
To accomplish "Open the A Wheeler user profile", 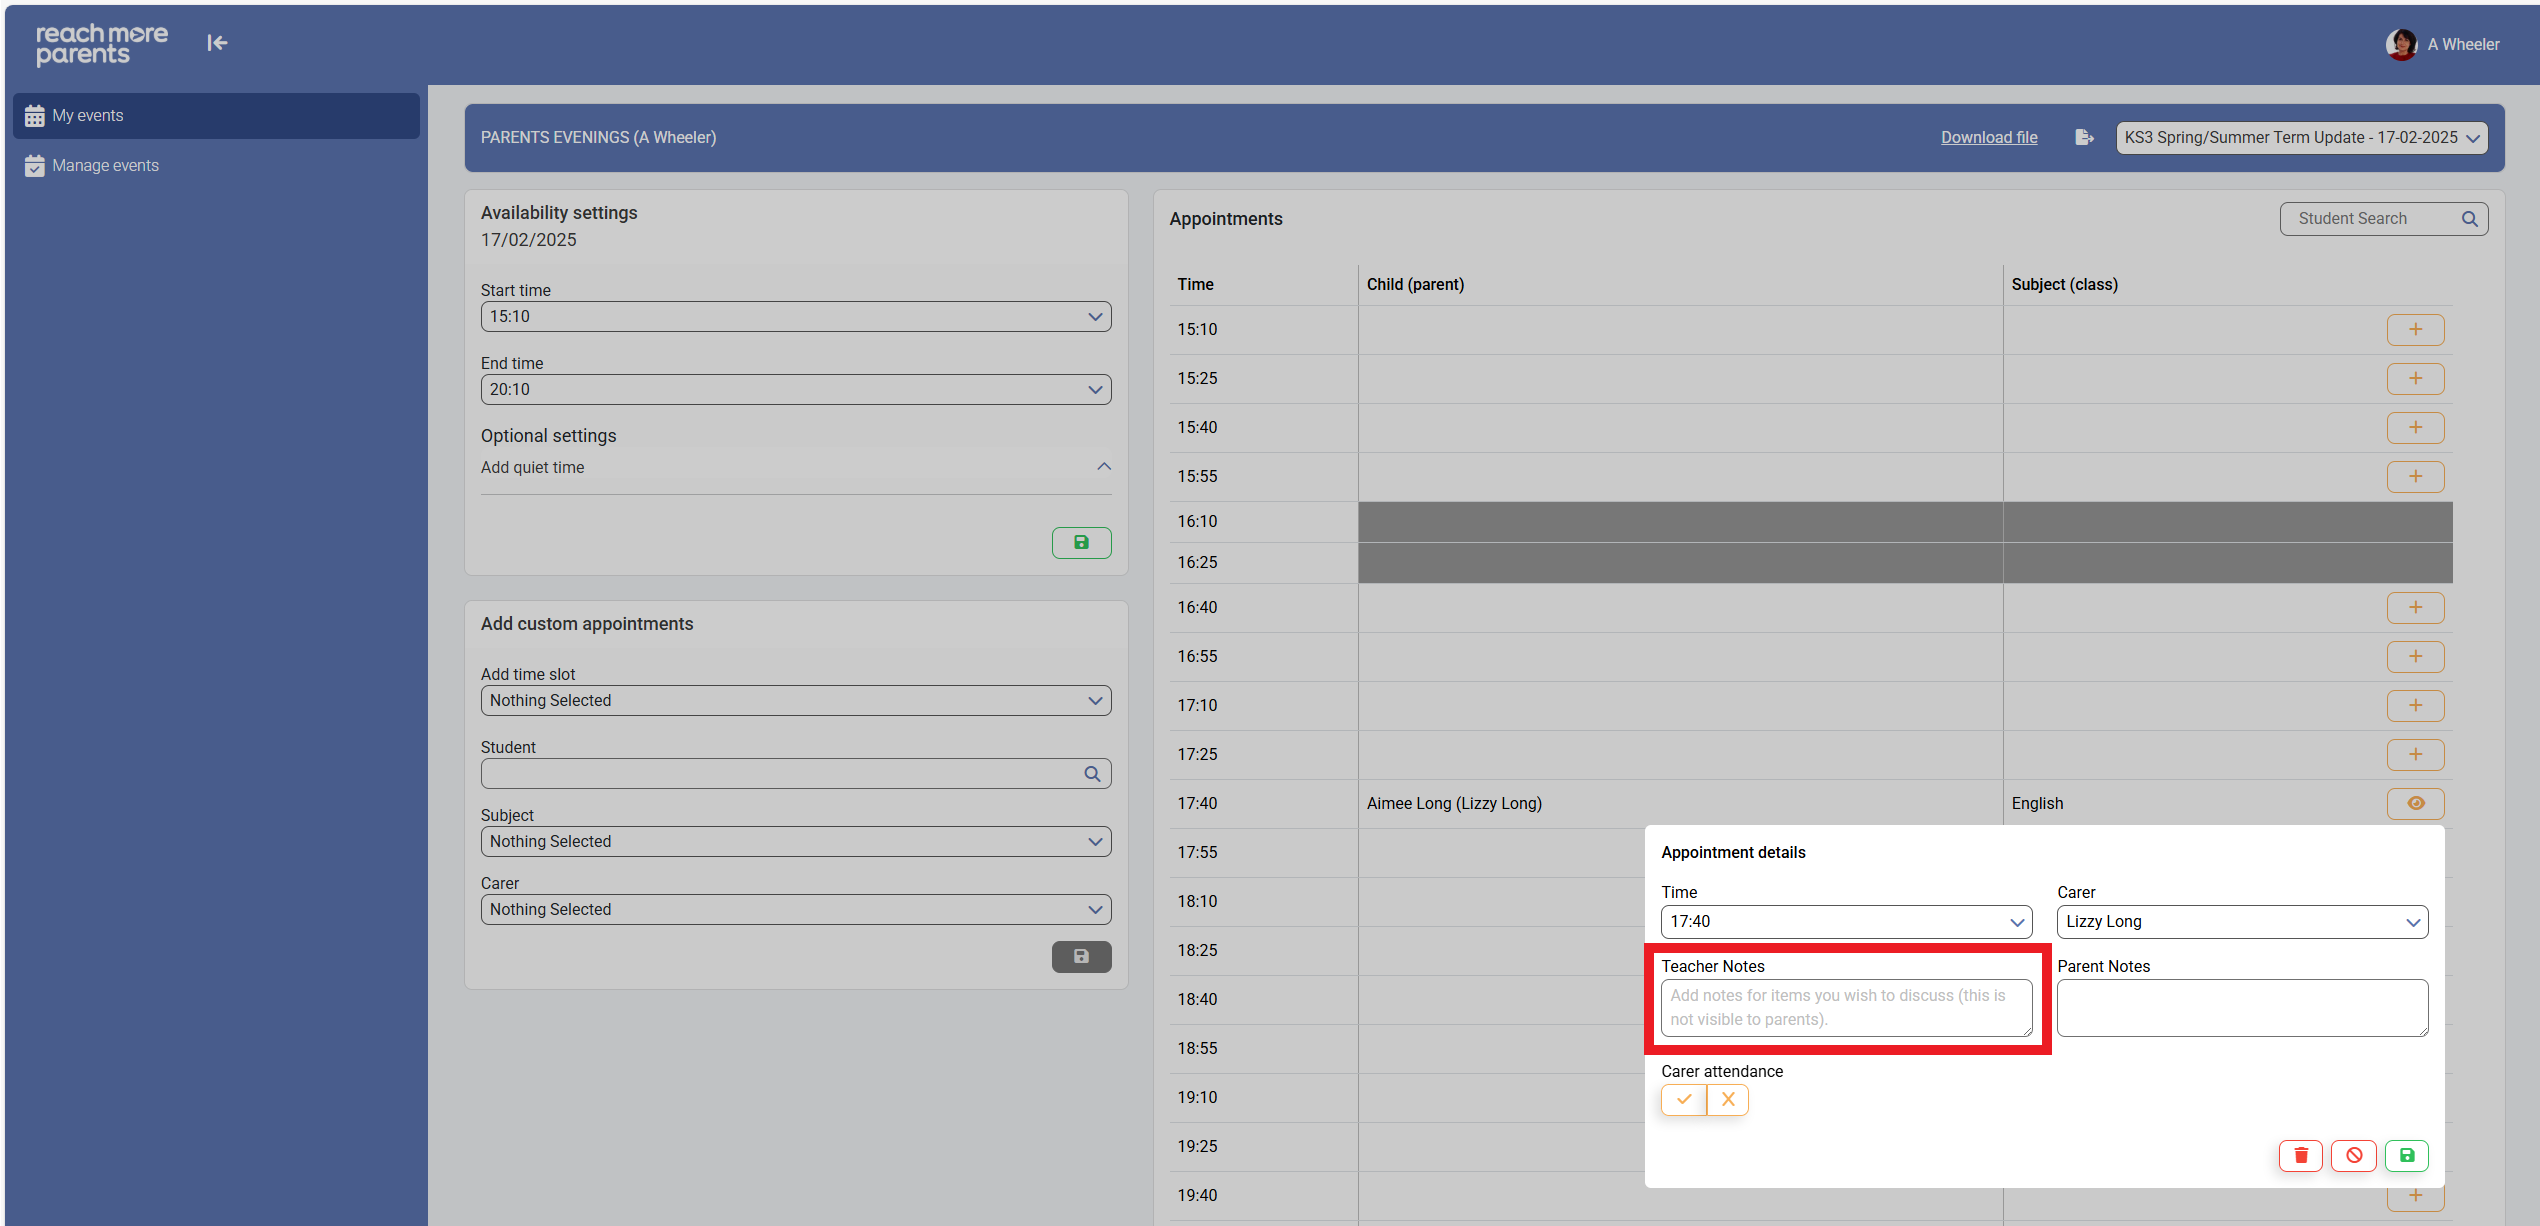I will [2443, 44].
